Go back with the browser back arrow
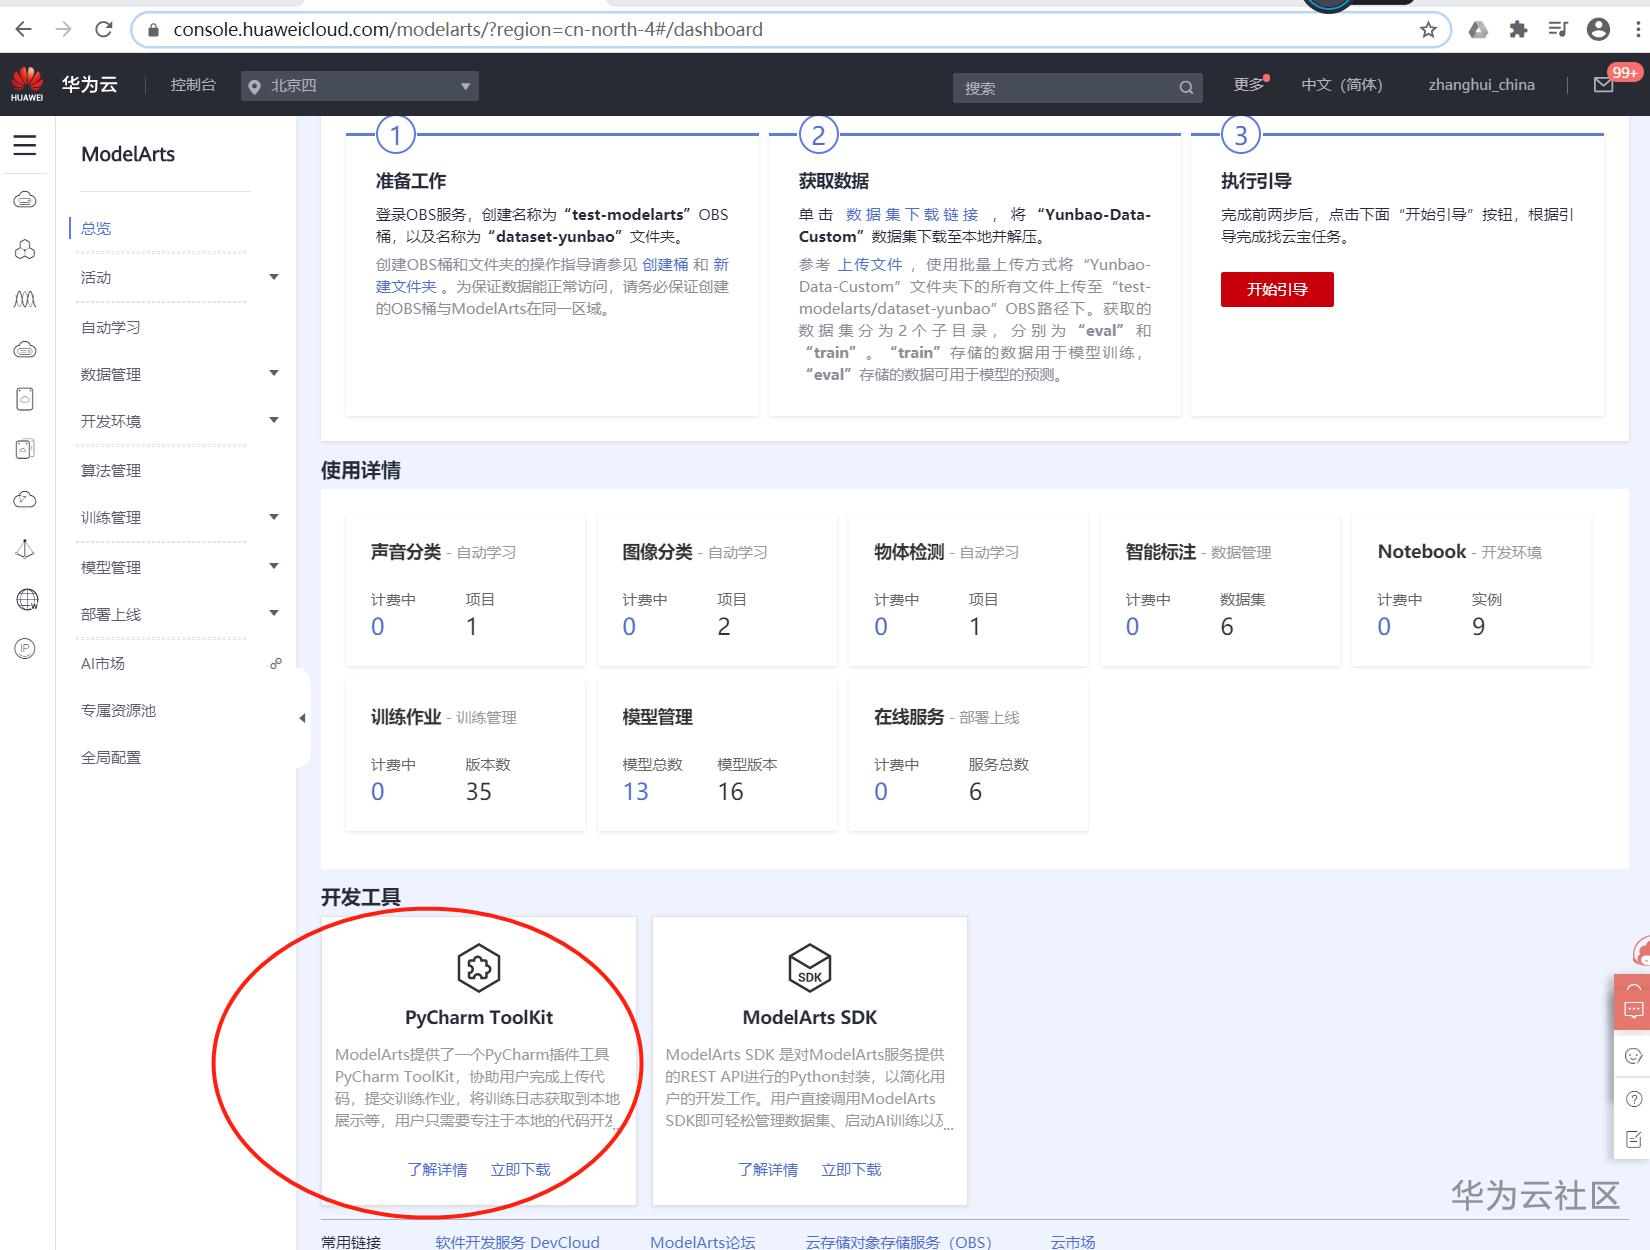Image resolution: width=1650 pixels, height=1250 pixels. pos(23,29)
